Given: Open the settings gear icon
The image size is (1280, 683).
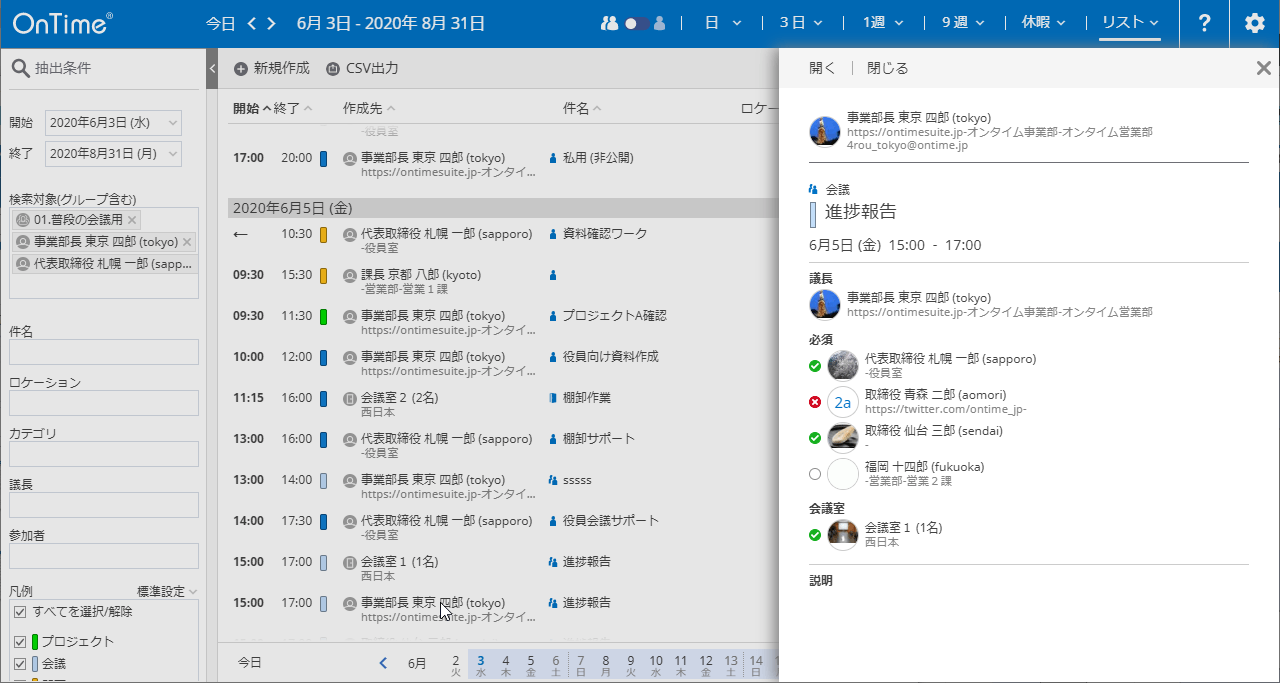Looking at the screenshot, I should coord(1255,23).
